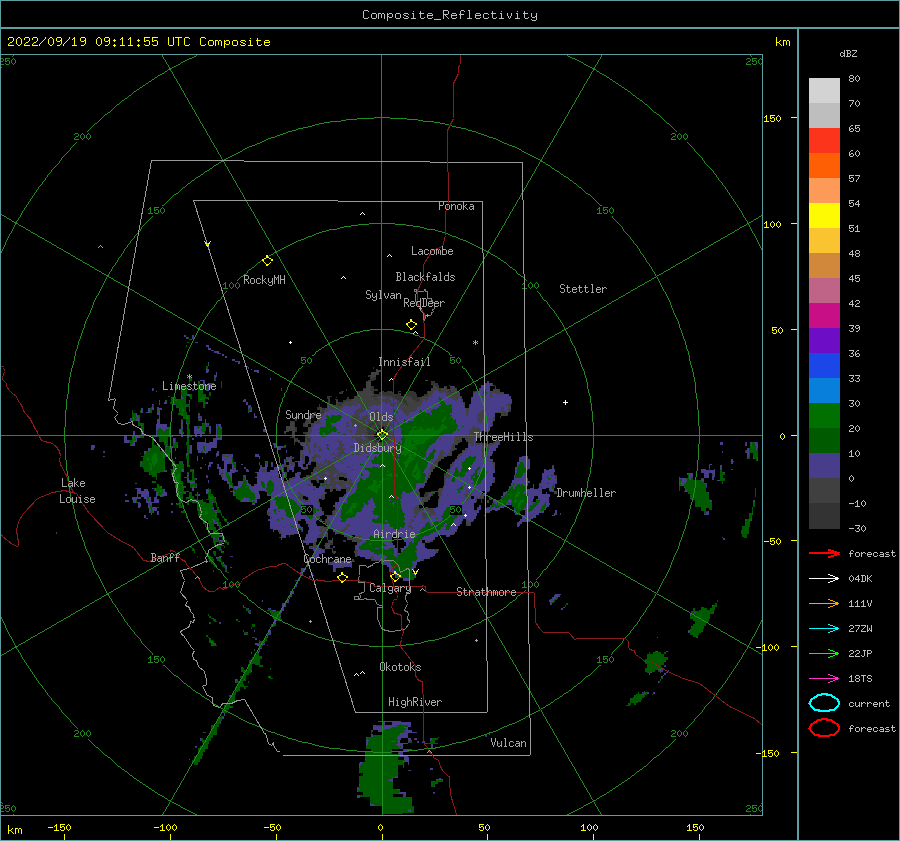Click the -100 tick label on bottom axis
Image resolution: width=900 pixels, height=841 pixels.
point(165,827)
